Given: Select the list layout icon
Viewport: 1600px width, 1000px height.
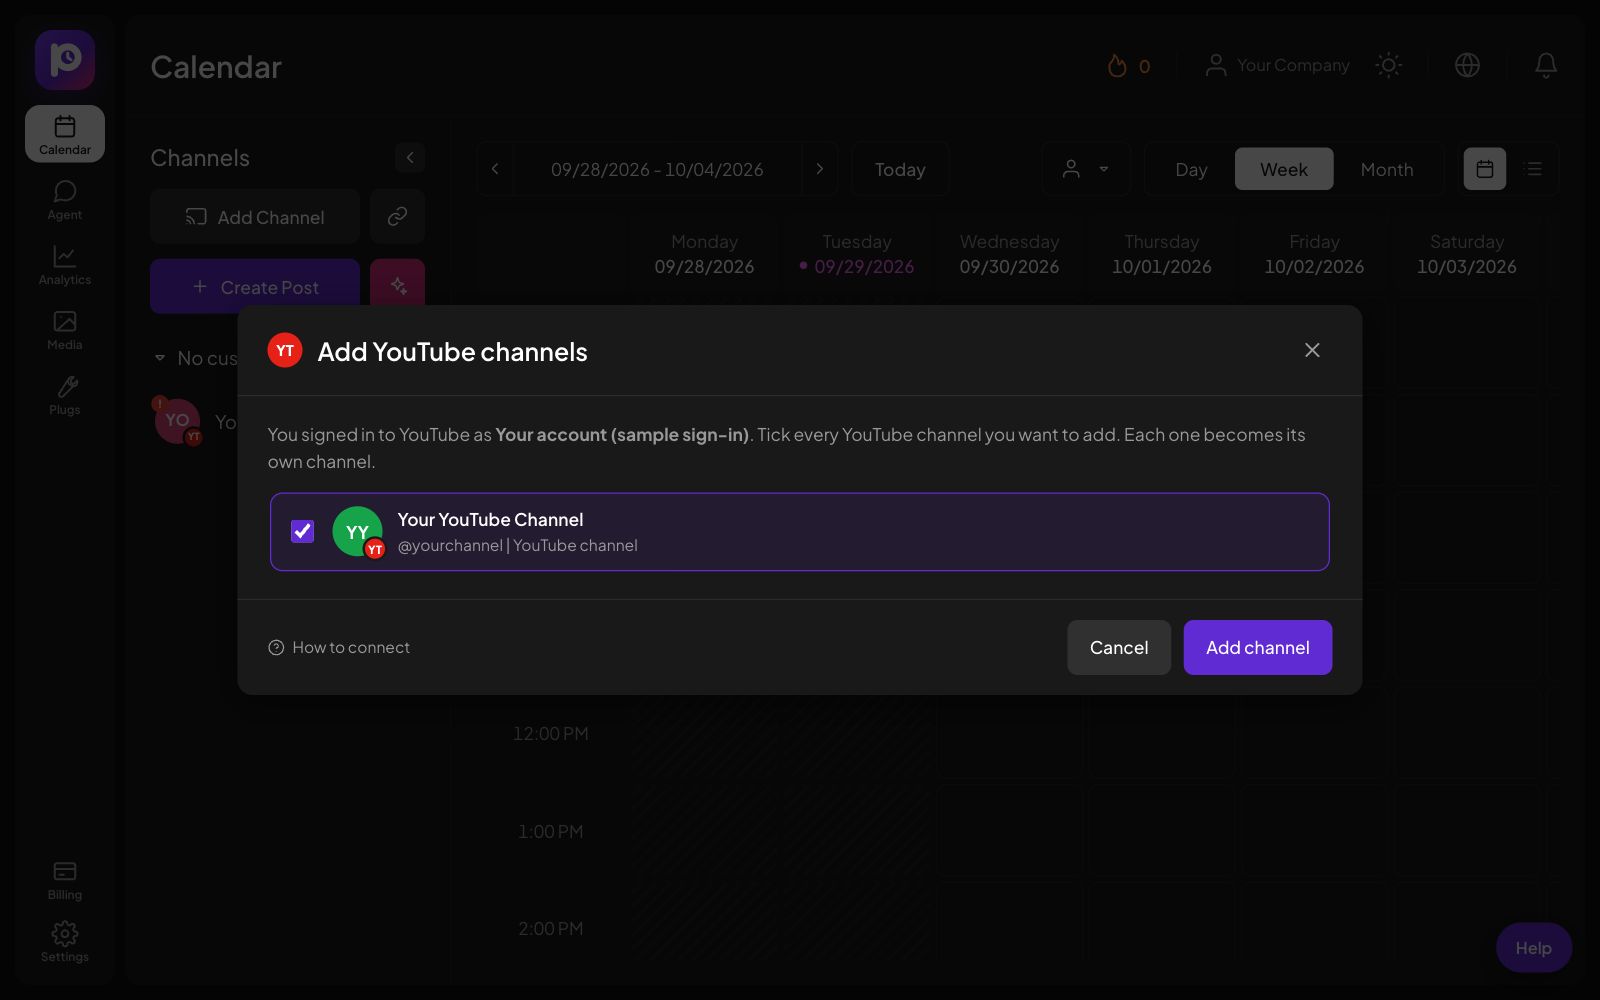Looking at the screenshot, I should point(1533,169).
